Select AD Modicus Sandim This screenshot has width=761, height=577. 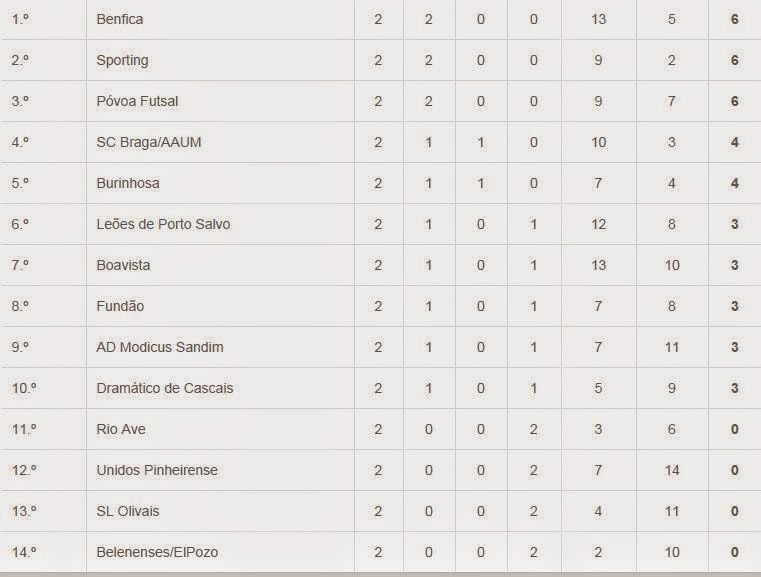tap(160, 347)
